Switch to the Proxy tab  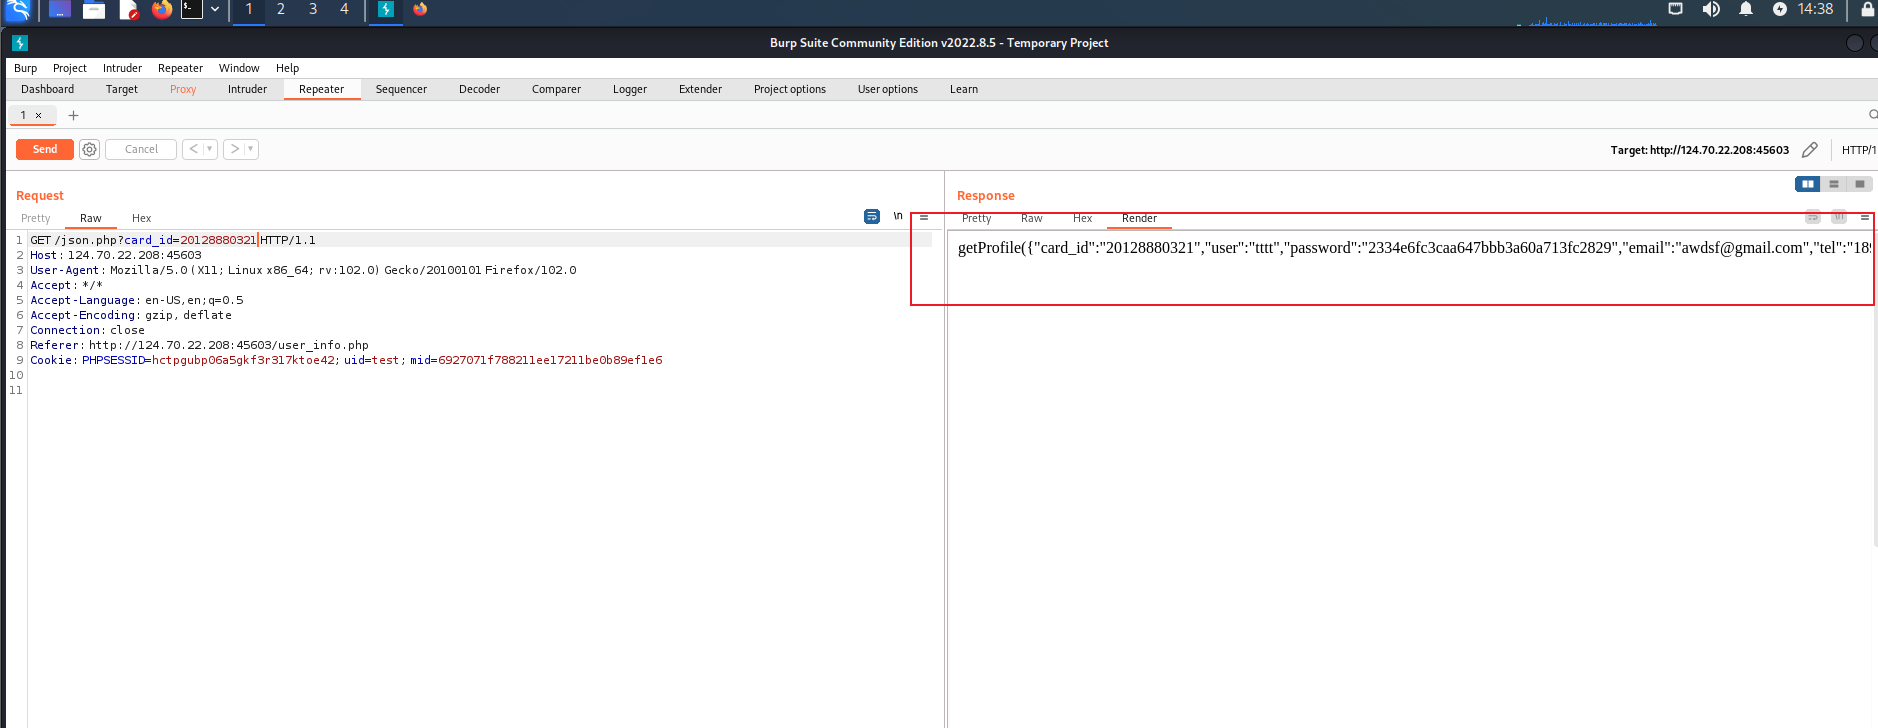[x=183, y=89]
